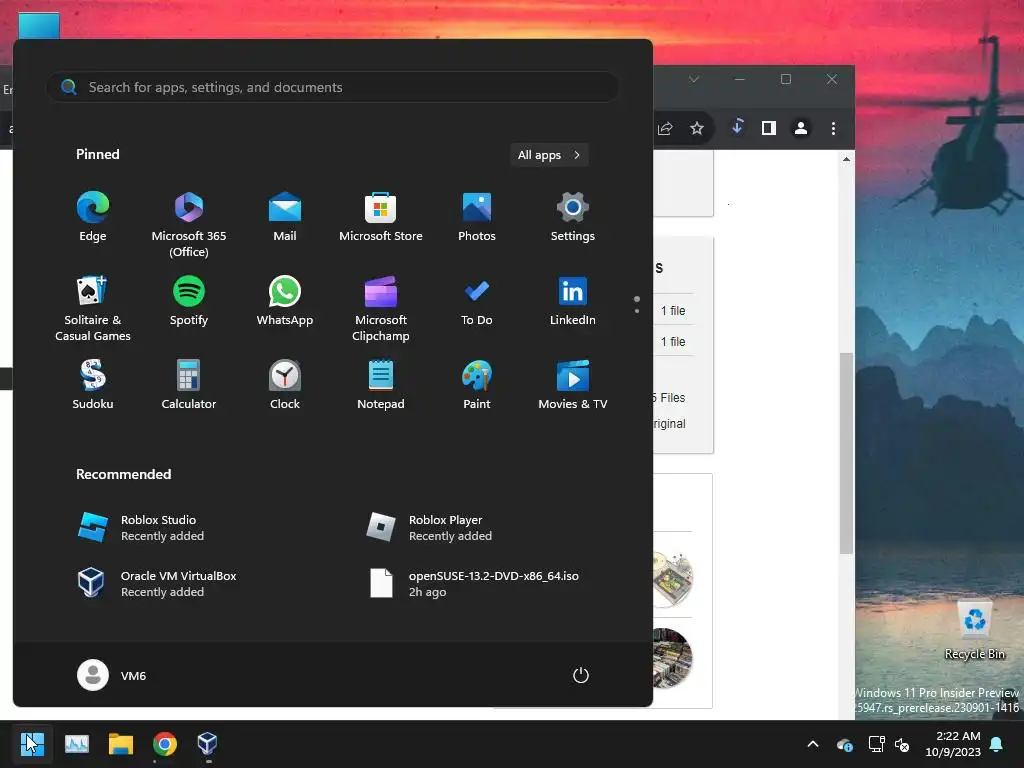Viewport: 1024px width, 768px height.
Task: Launch LinkedIn pinned app
Action: 573,300
